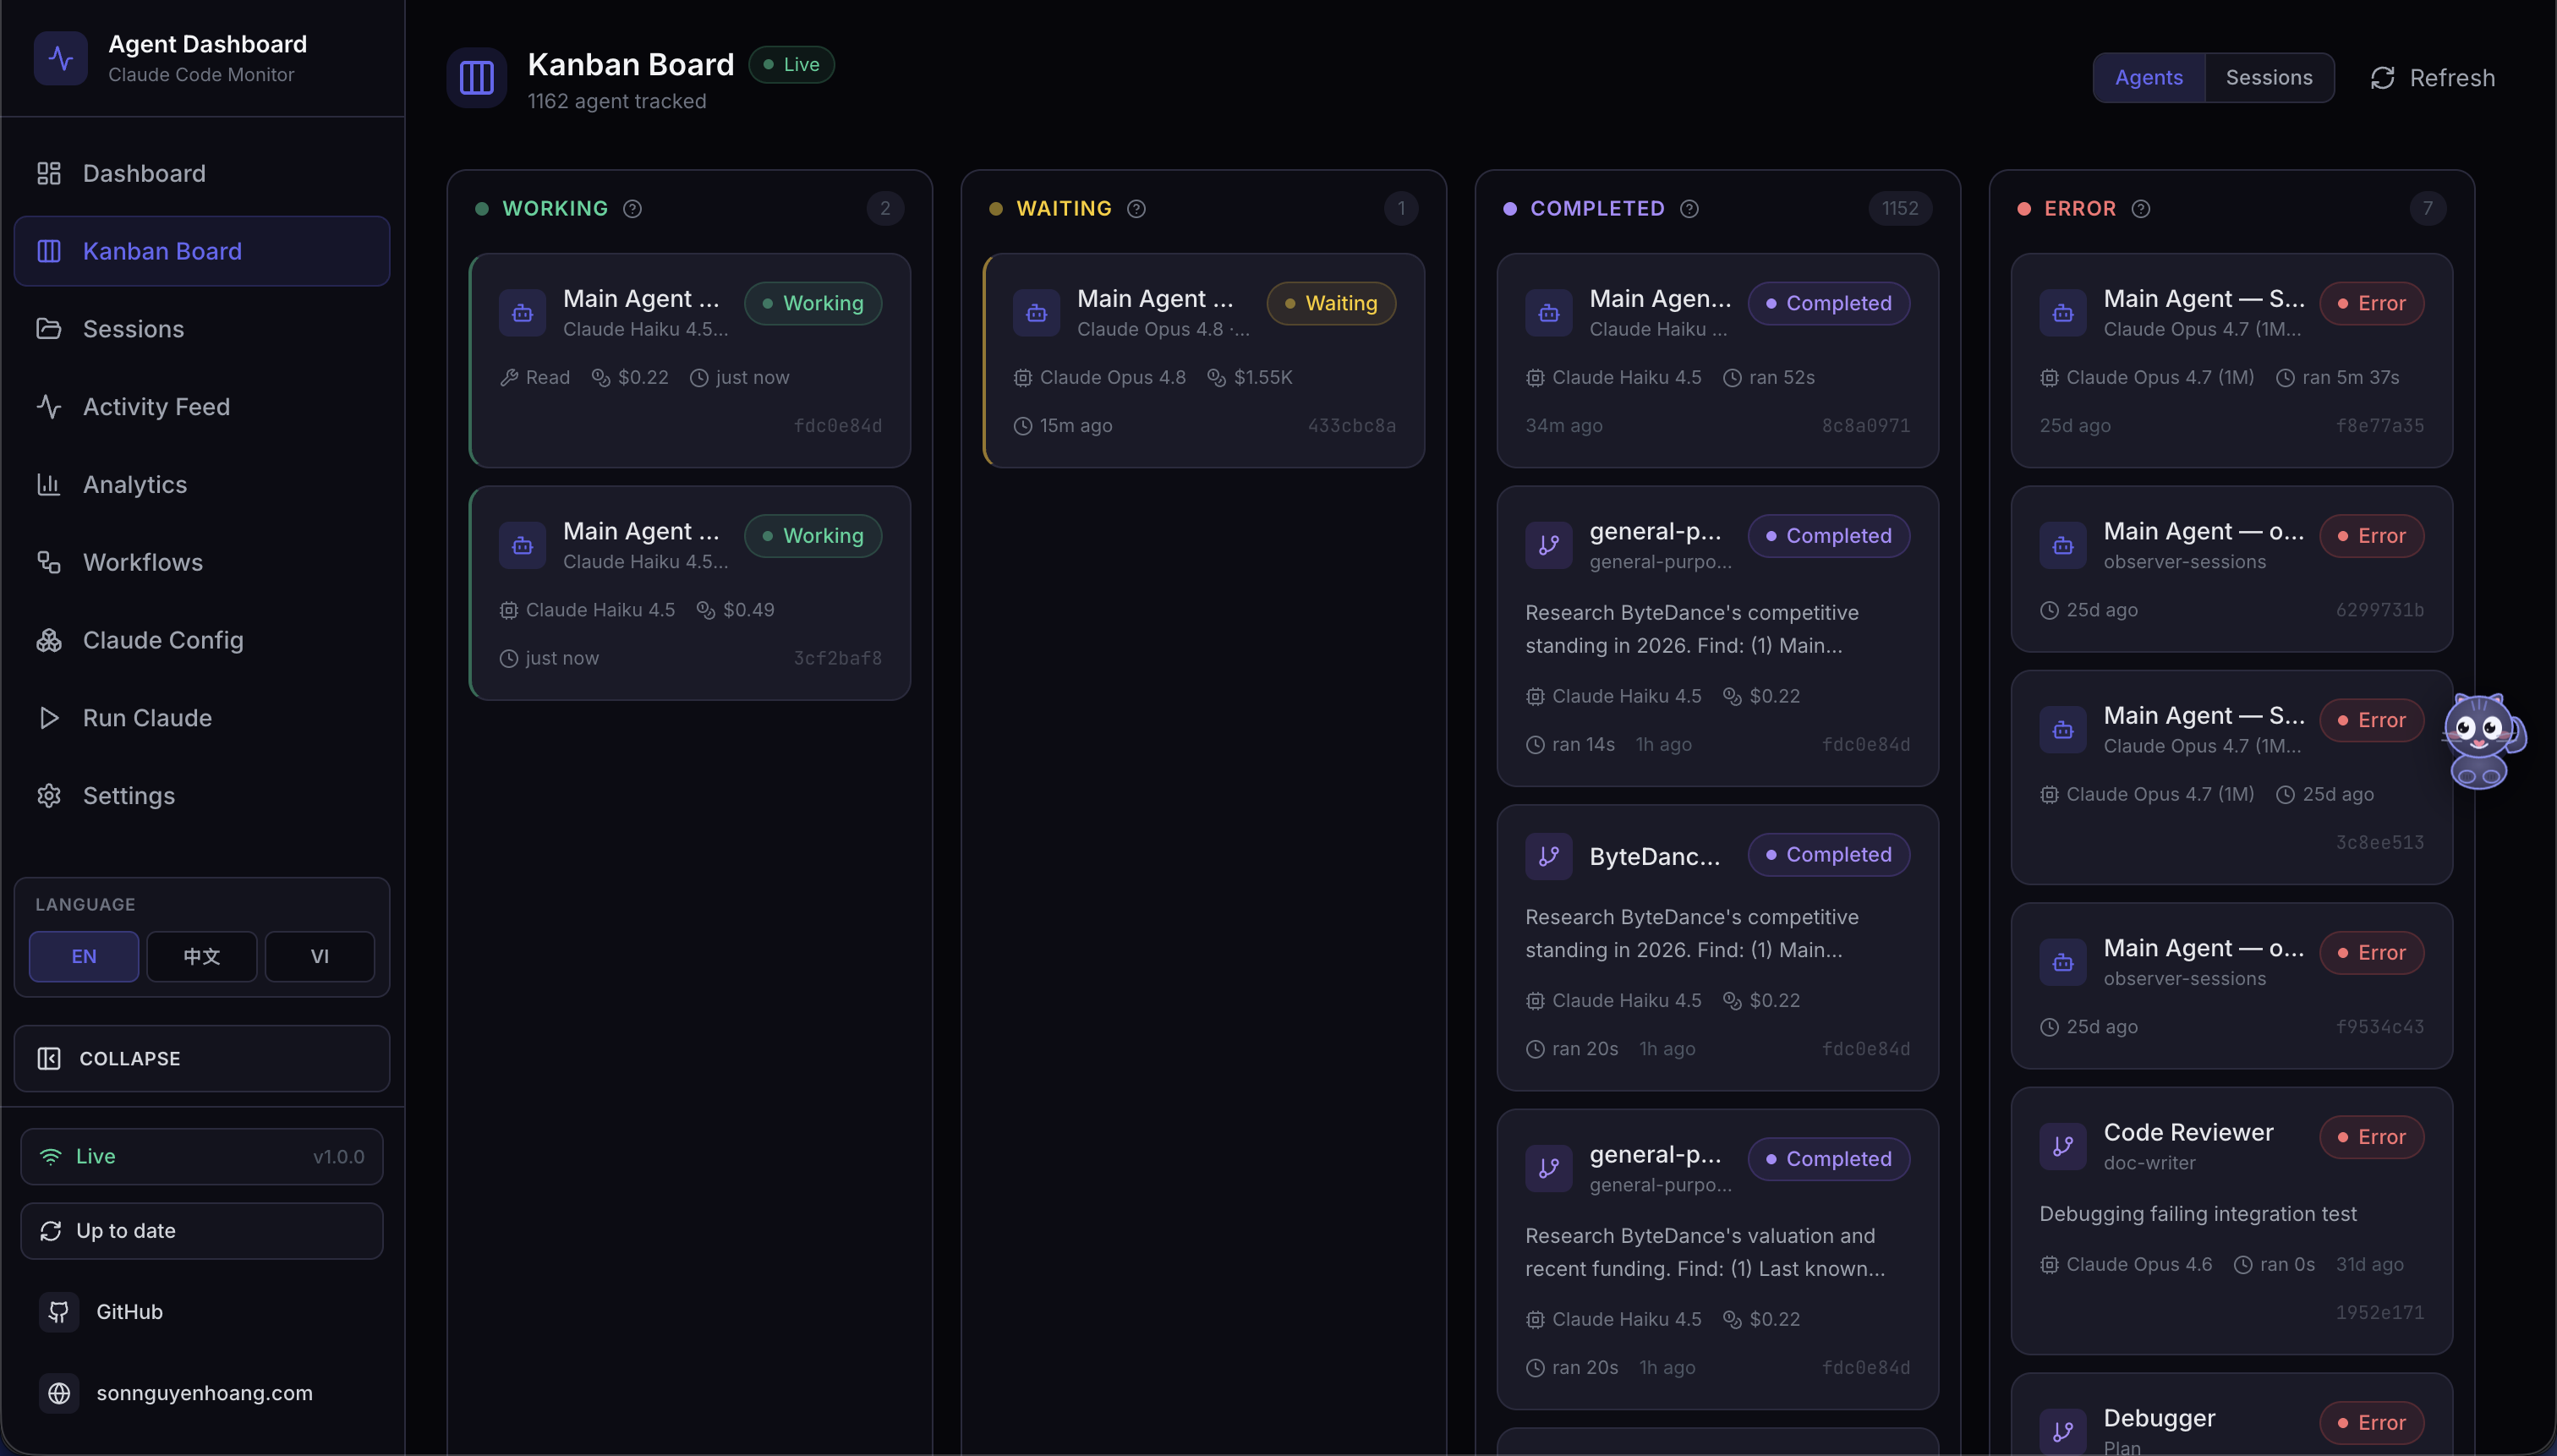Click Error badge on card f8e77a35
The height and width of the screenshot is (1456, 2557).
pyautogui.click(x=2371, y=303)
